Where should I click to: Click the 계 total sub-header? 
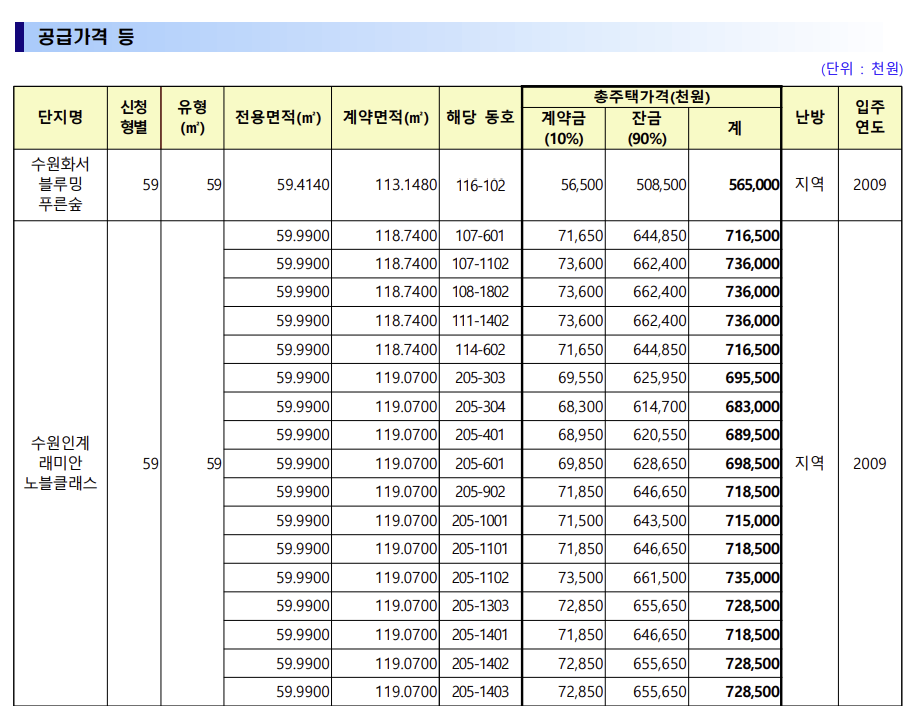(x=735, y=128)
